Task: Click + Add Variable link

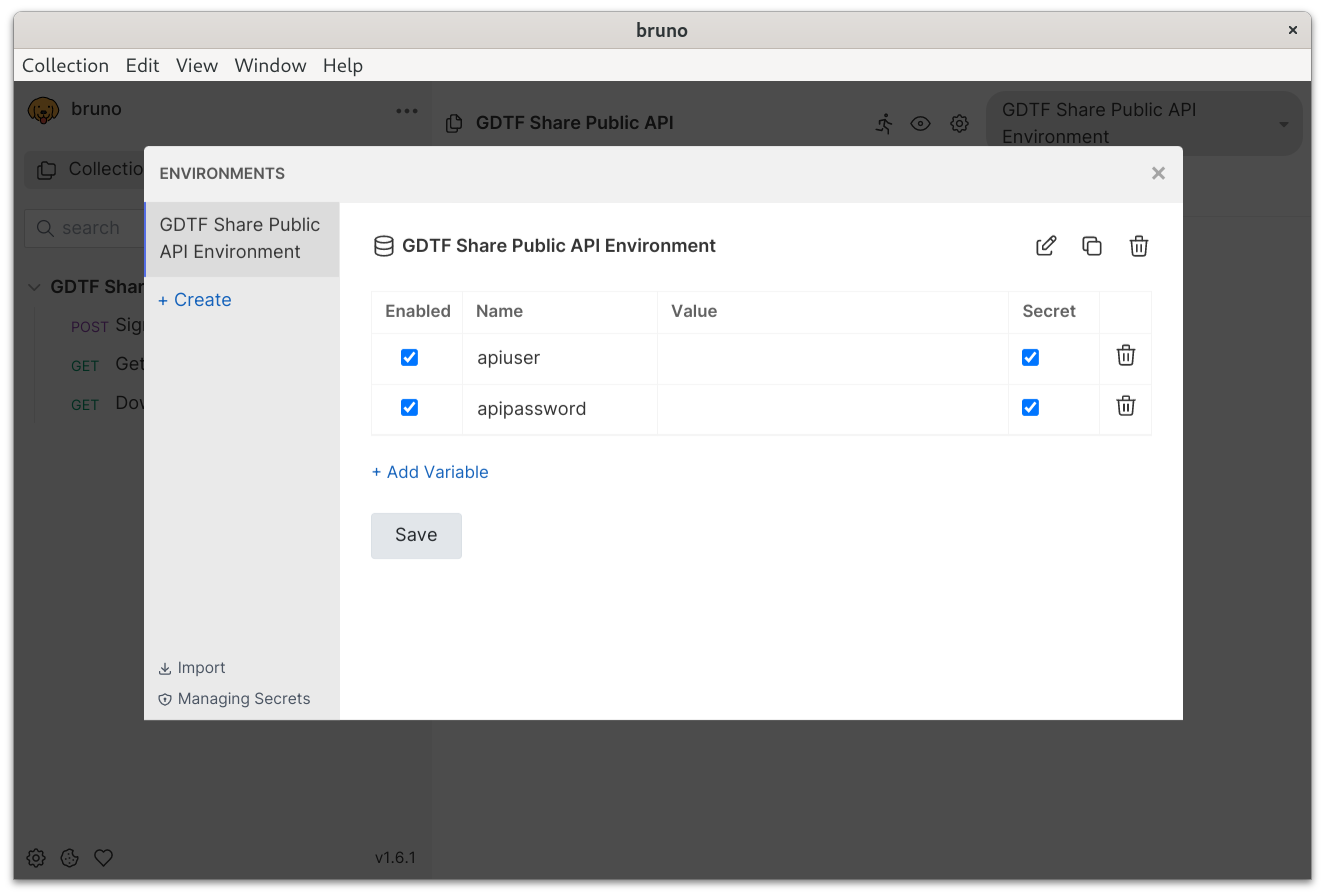Action: (x=430, y=472)
